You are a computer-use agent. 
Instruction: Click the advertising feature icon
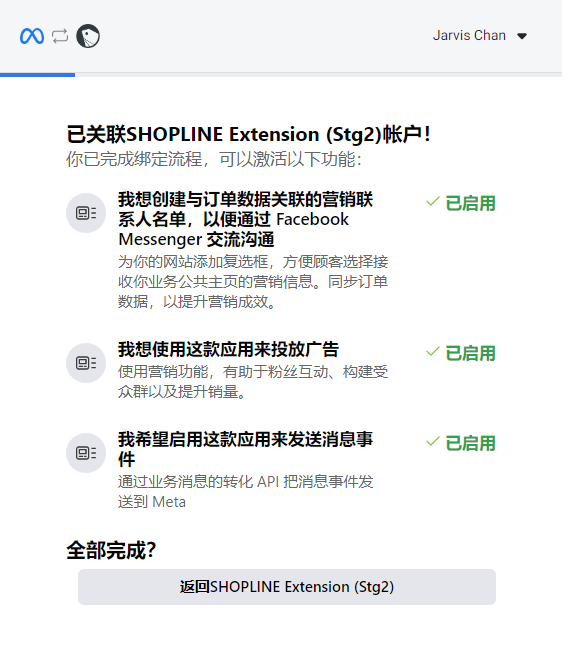(86, 363)
